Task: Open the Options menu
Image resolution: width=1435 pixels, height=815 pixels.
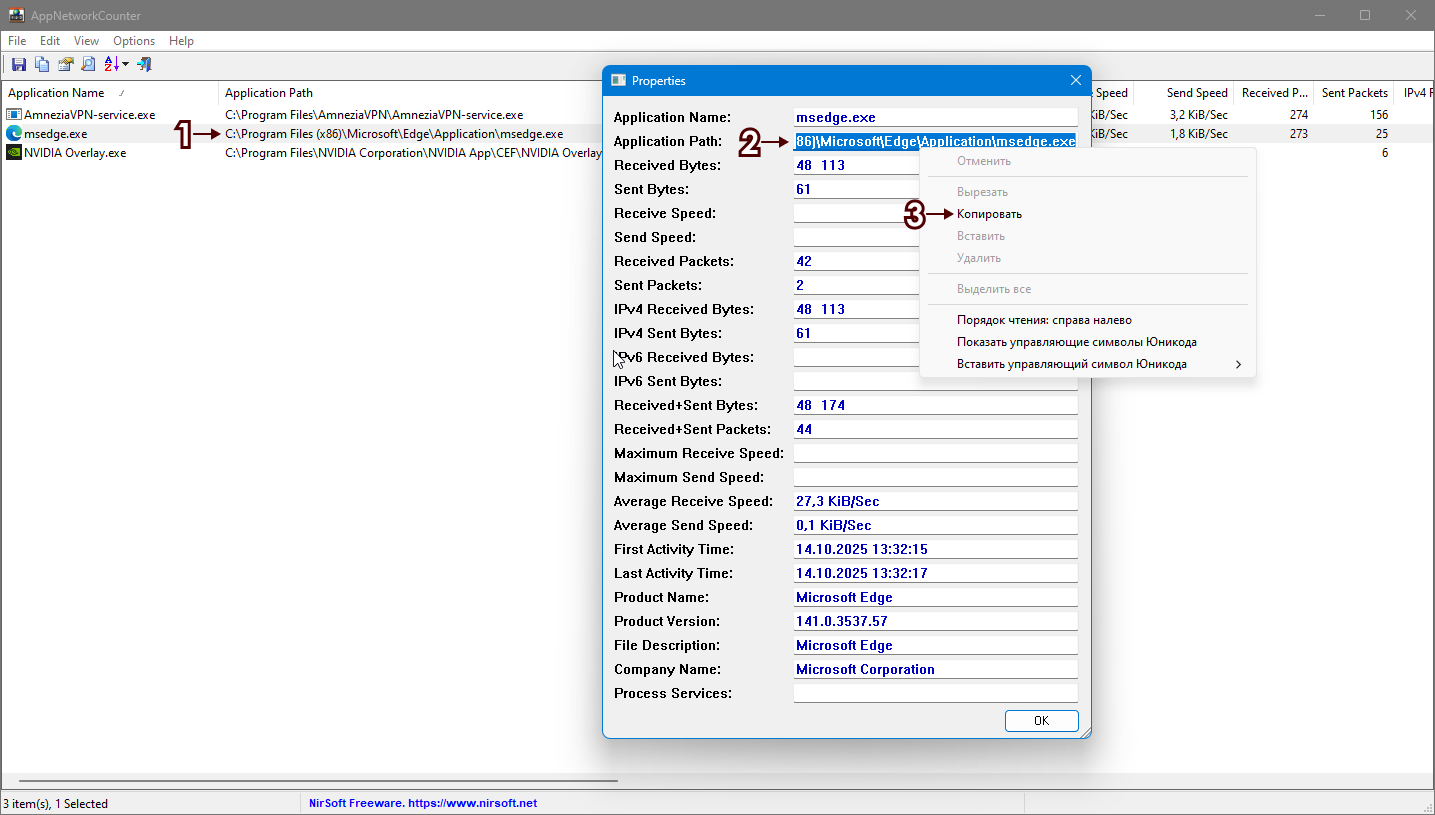Action: coord(134,41)
